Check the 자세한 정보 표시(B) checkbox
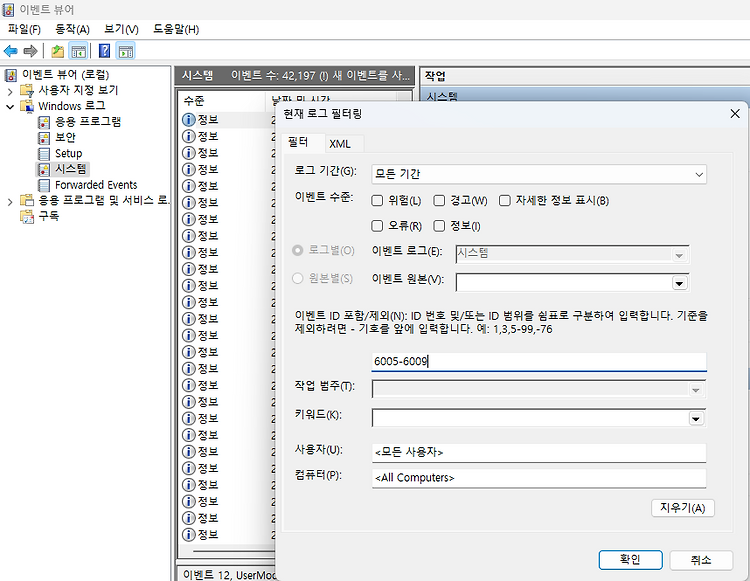Screen dimensions: 750x581 click(x=505, y=200)
